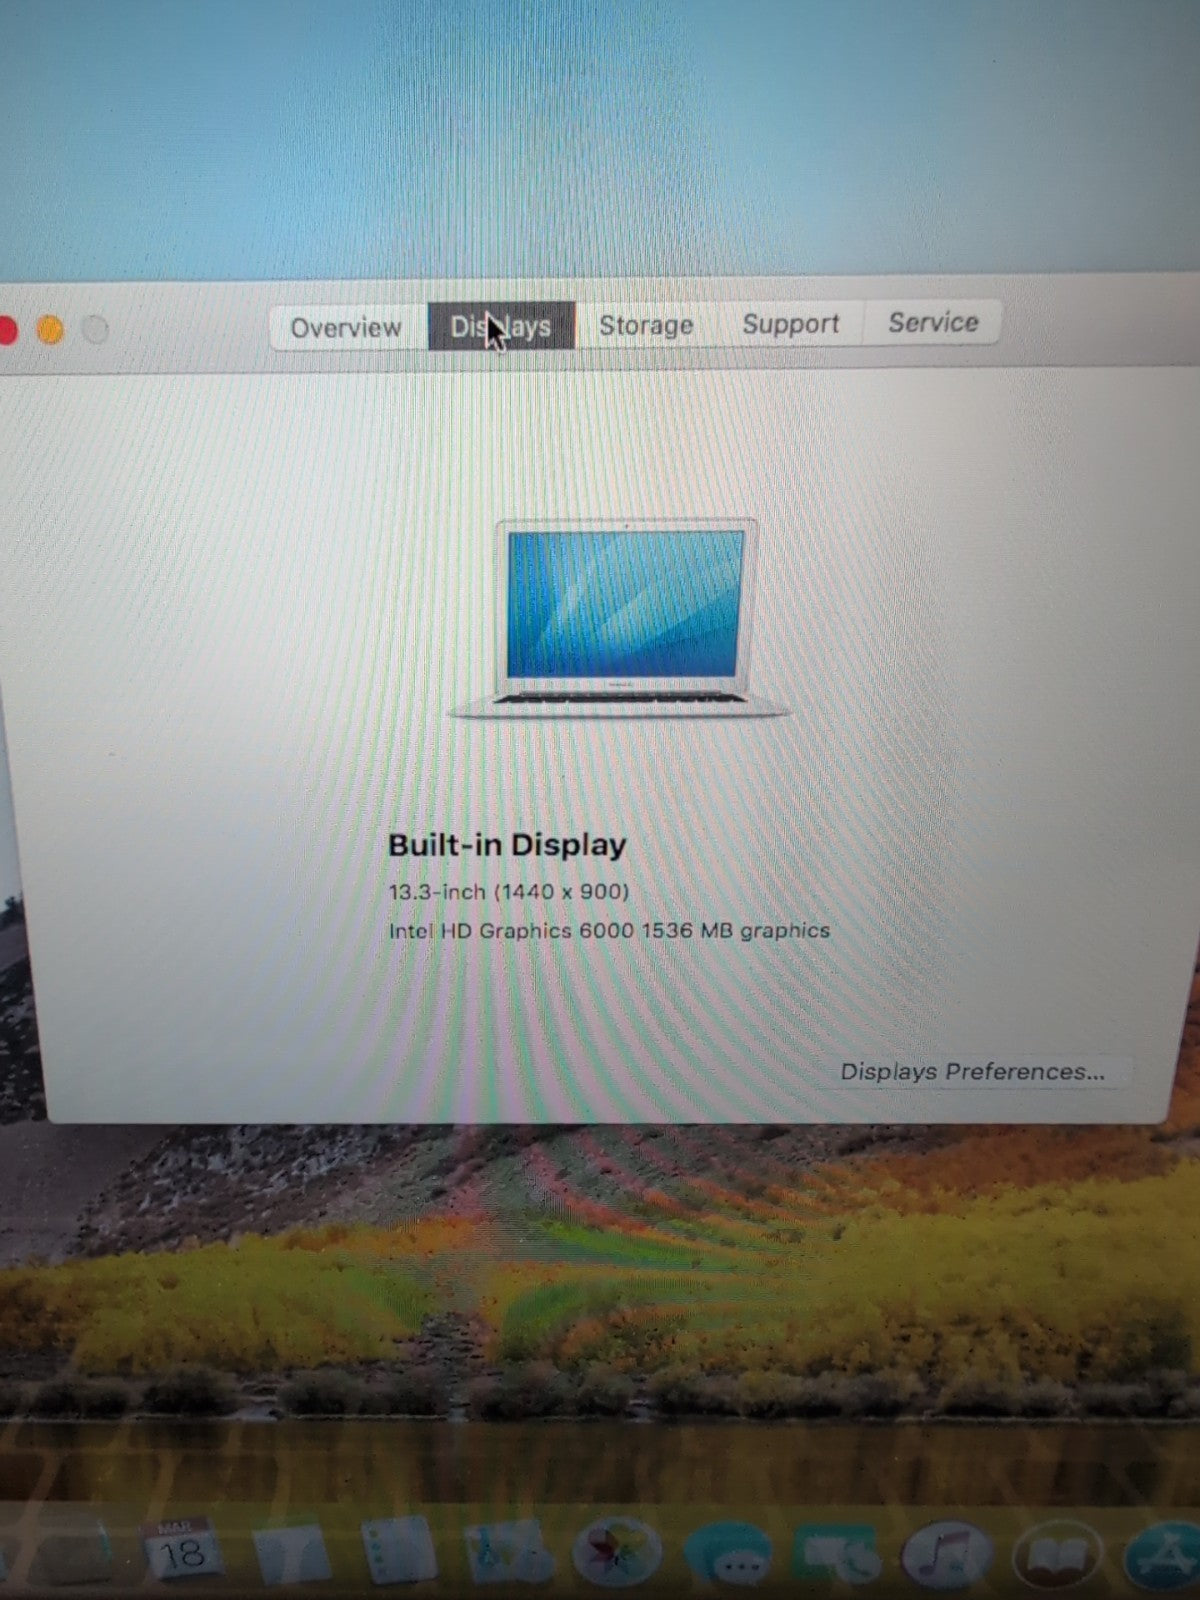Launch FaceTime from the dock
Image resolution: width=1200 pixels, height=1600 pixels.
click(x=837, y=1556)
